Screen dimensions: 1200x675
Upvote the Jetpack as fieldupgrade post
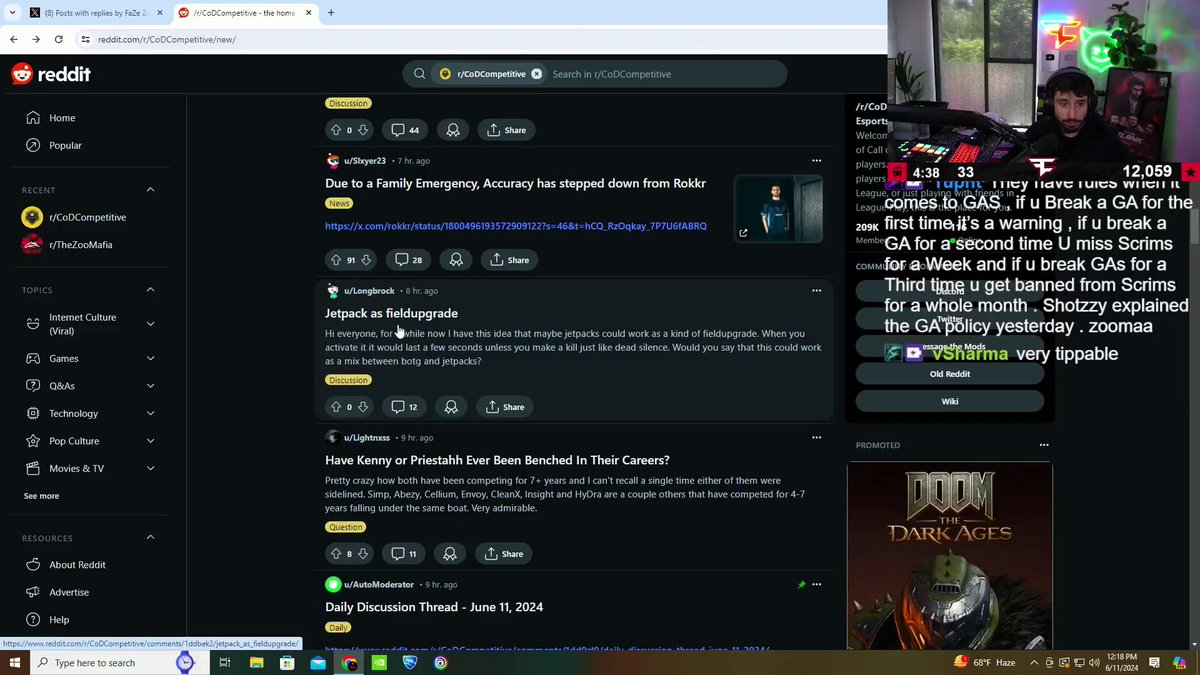coord(335,407)
